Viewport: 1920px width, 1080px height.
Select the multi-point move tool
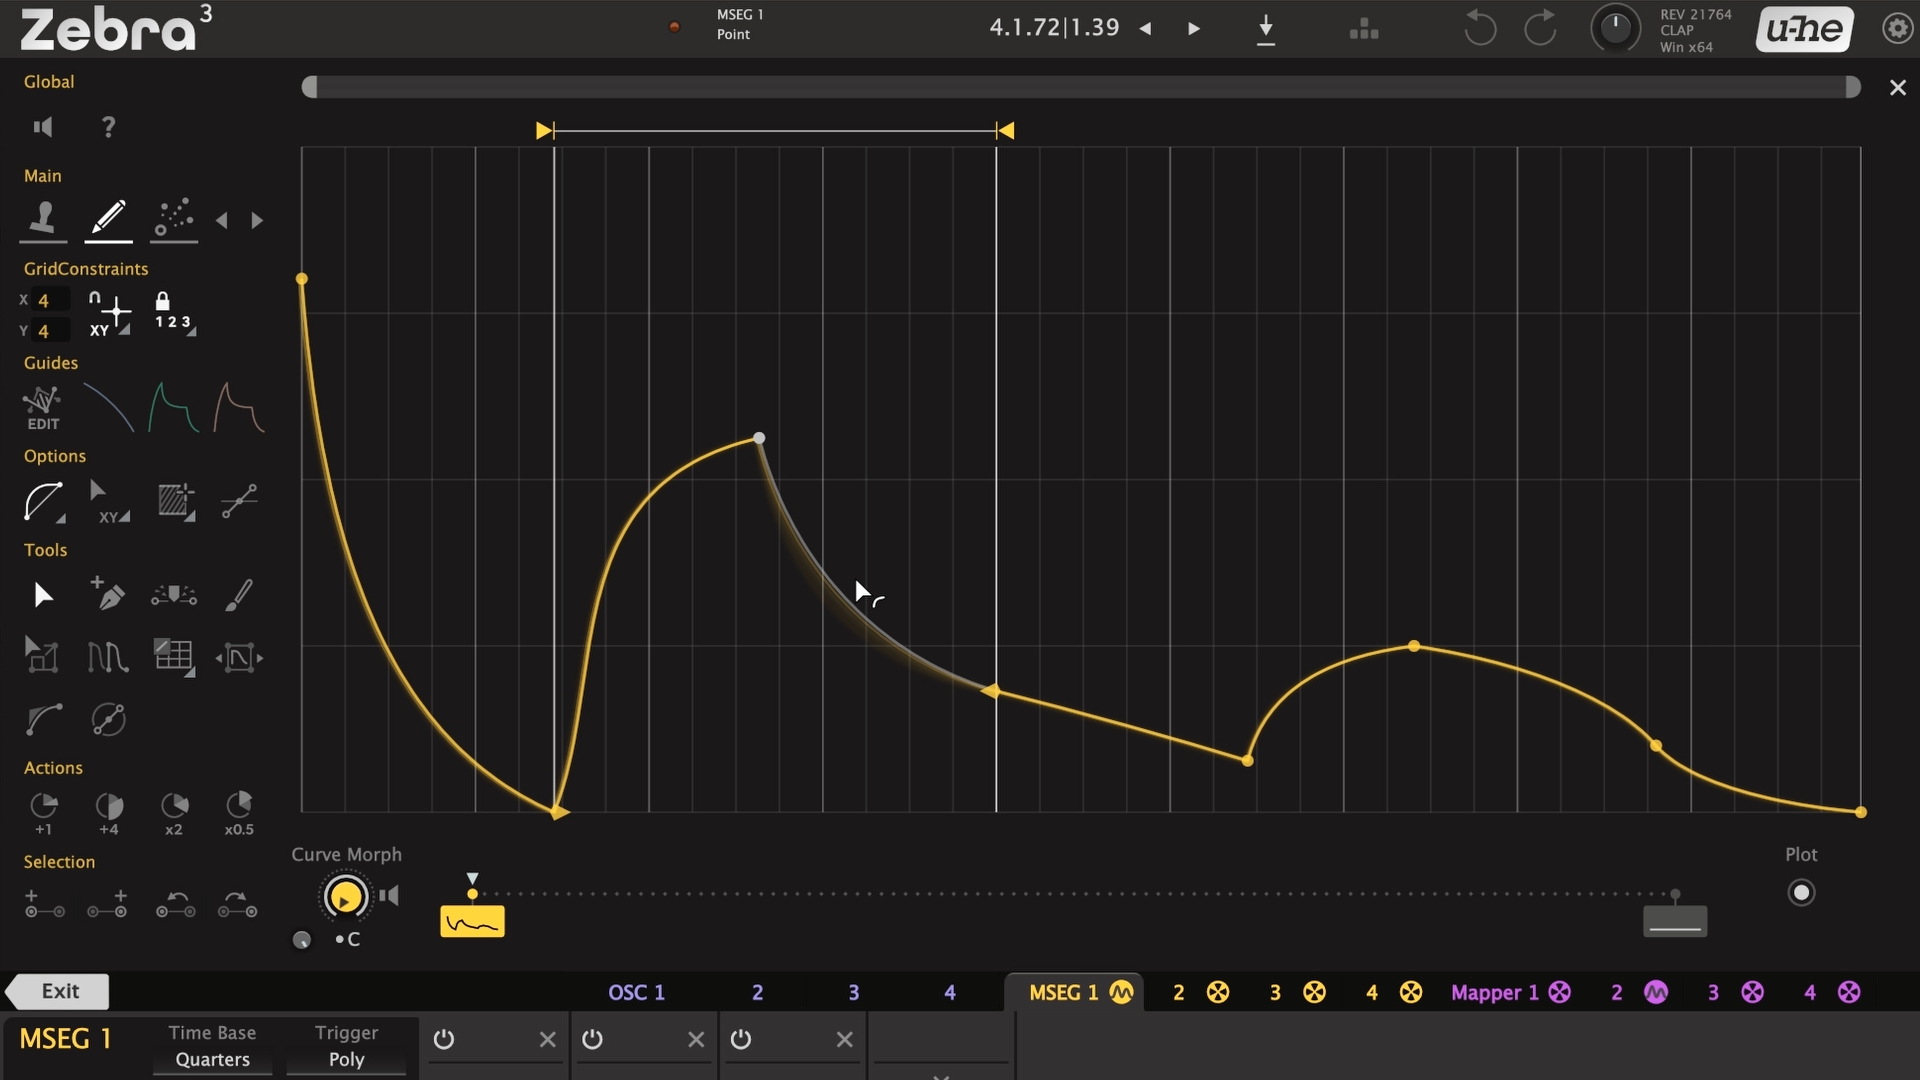174,596
